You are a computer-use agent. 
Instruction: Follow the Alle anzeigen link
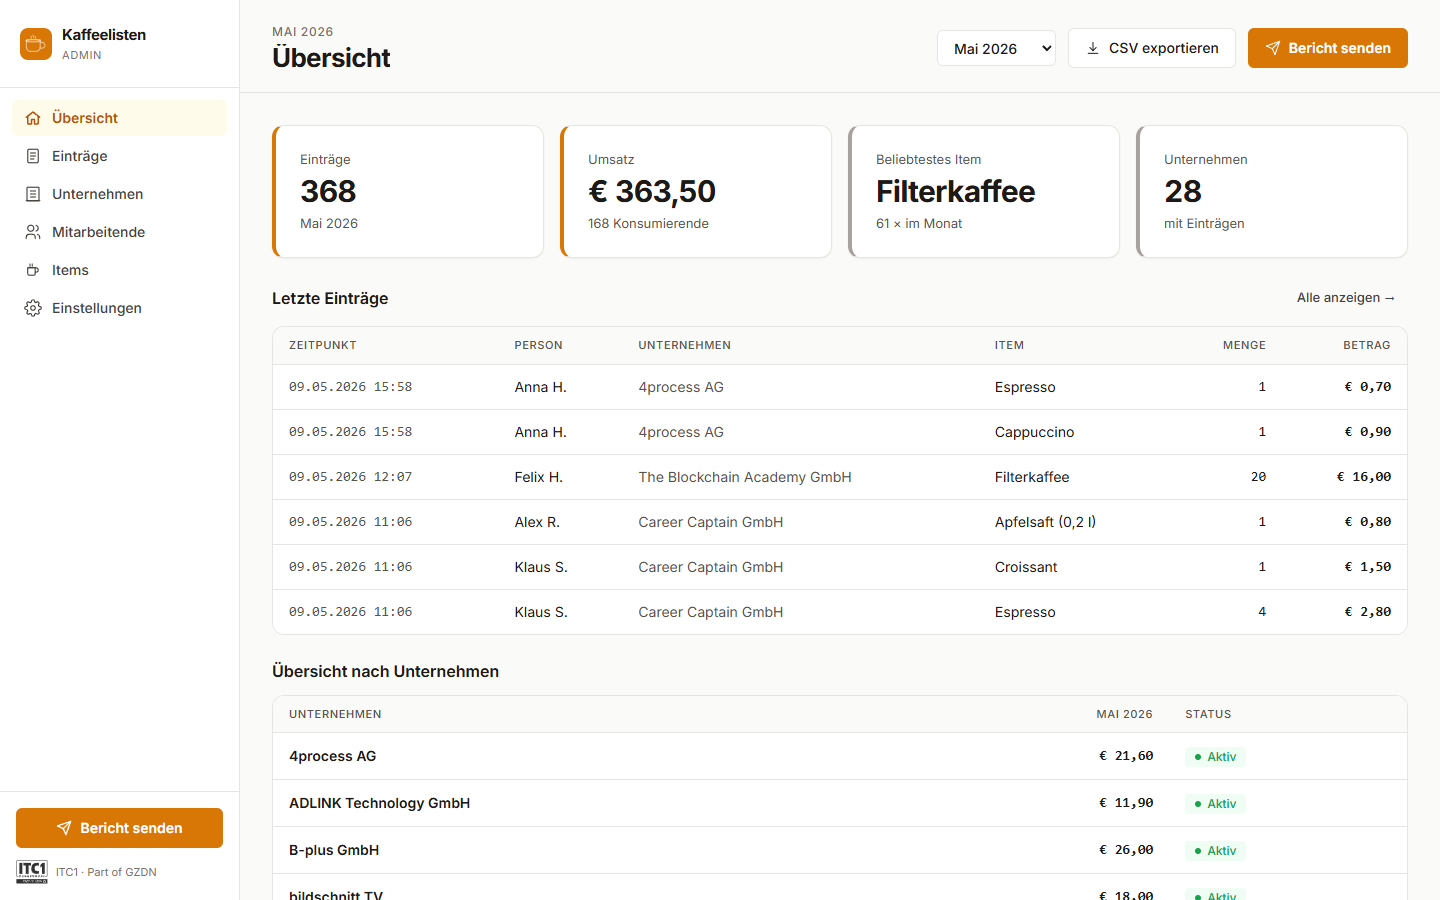[1346, 298]
